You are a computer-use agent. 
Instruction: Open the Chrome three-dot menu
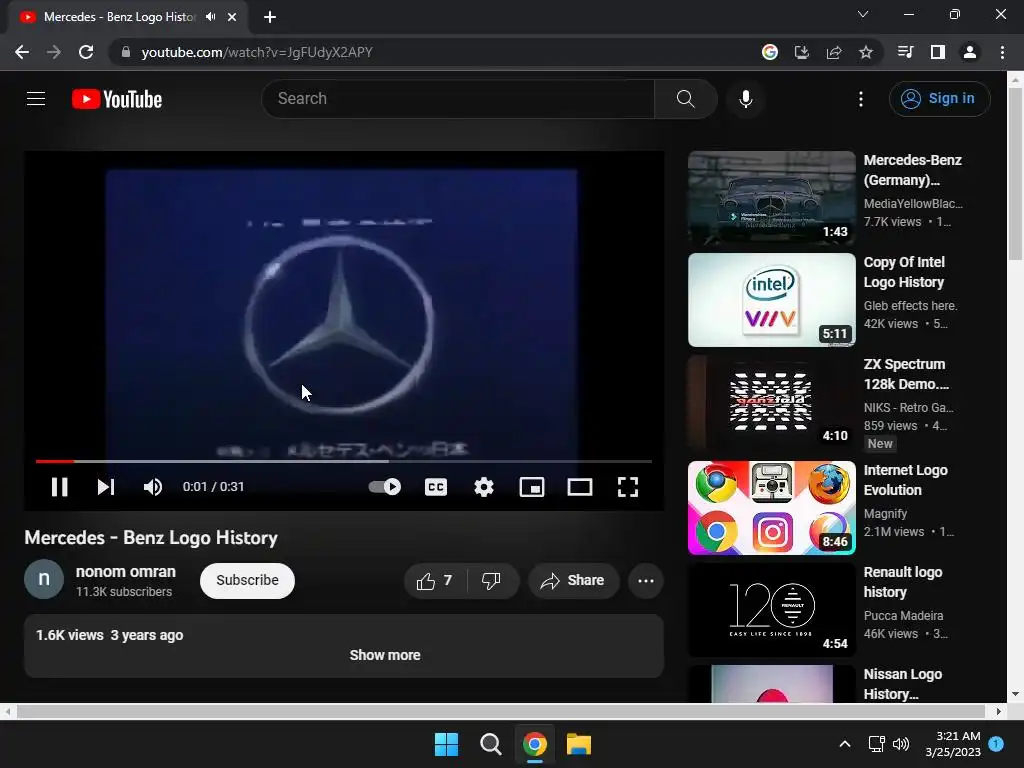point(1002,52)
